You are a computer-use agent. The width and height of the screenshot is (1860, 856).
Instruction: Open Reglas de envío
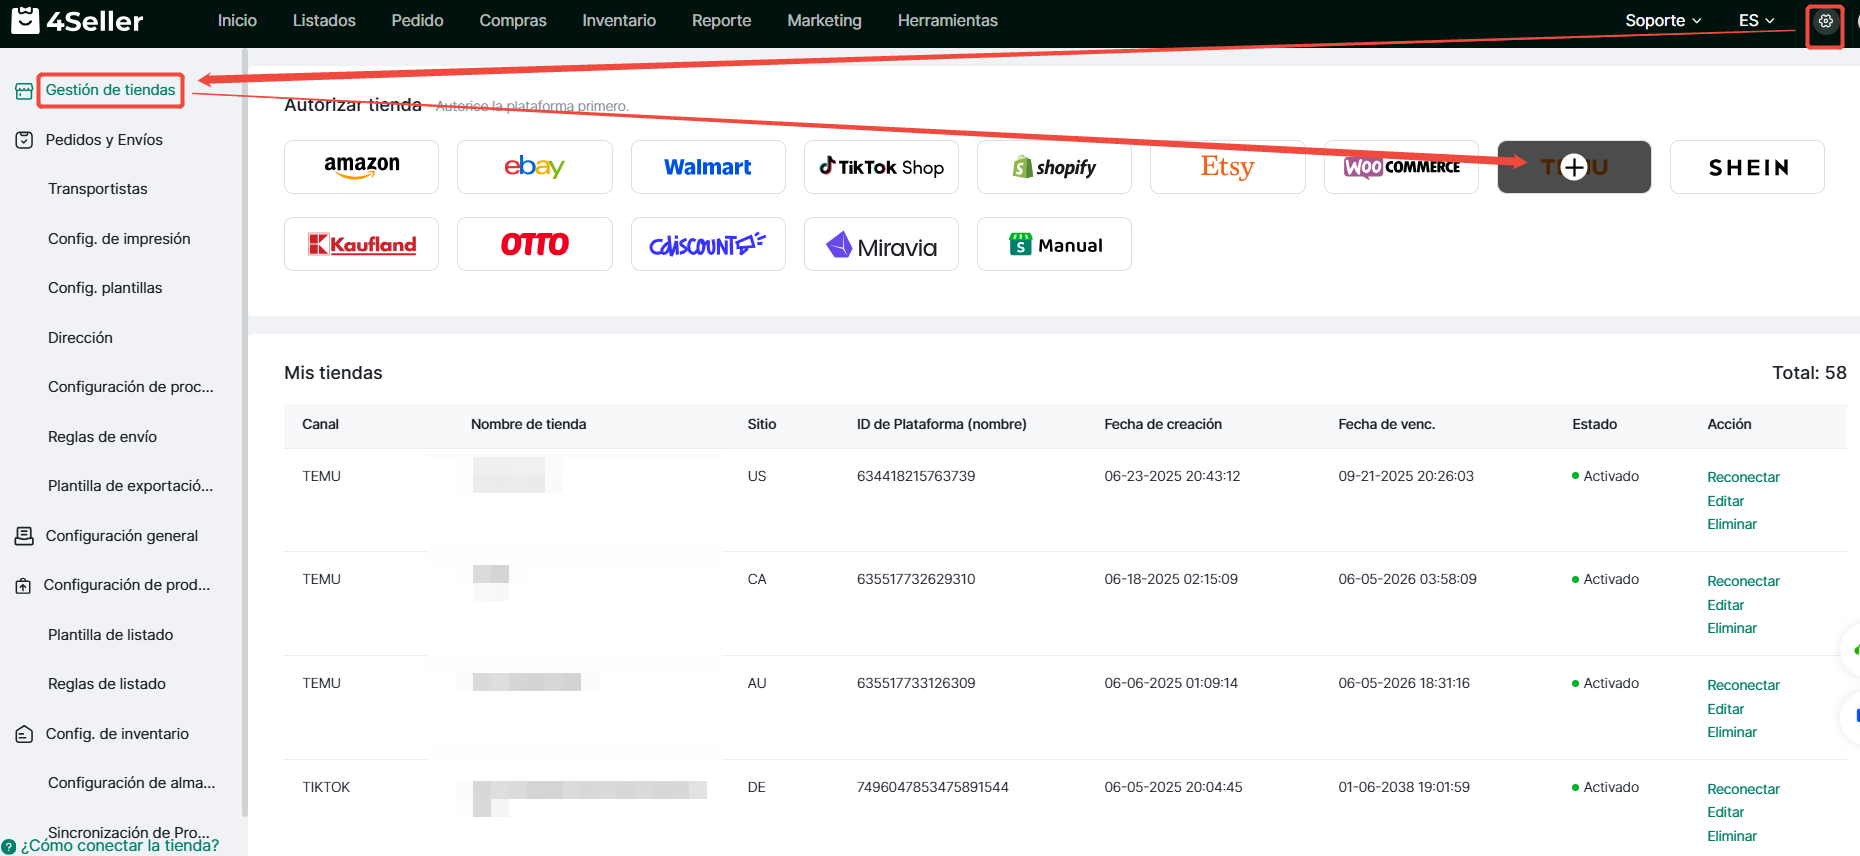point(102,437)
